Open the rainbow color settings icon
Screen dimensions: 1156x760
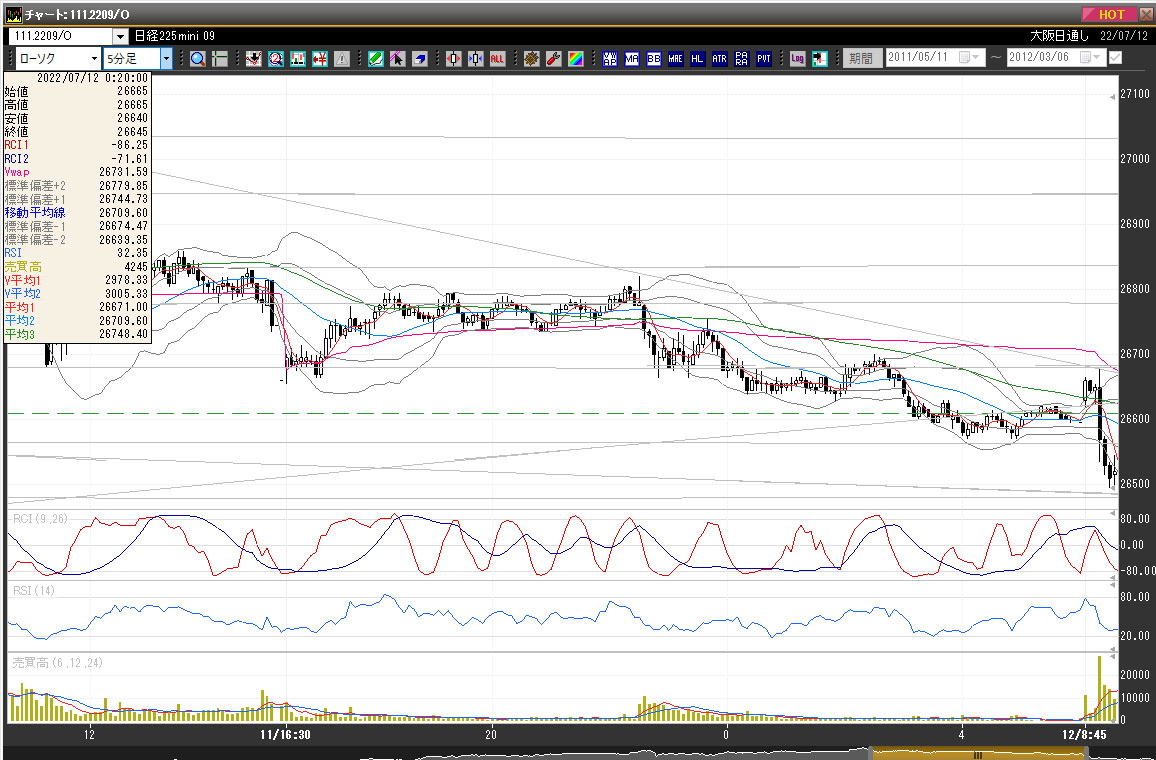576,58
